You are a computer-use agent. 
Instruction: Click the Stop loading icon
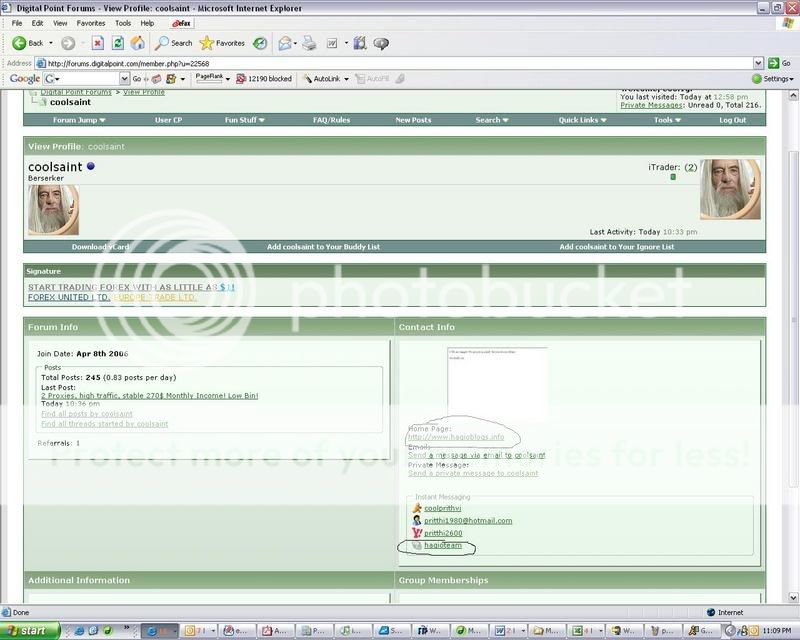point(97,43)
